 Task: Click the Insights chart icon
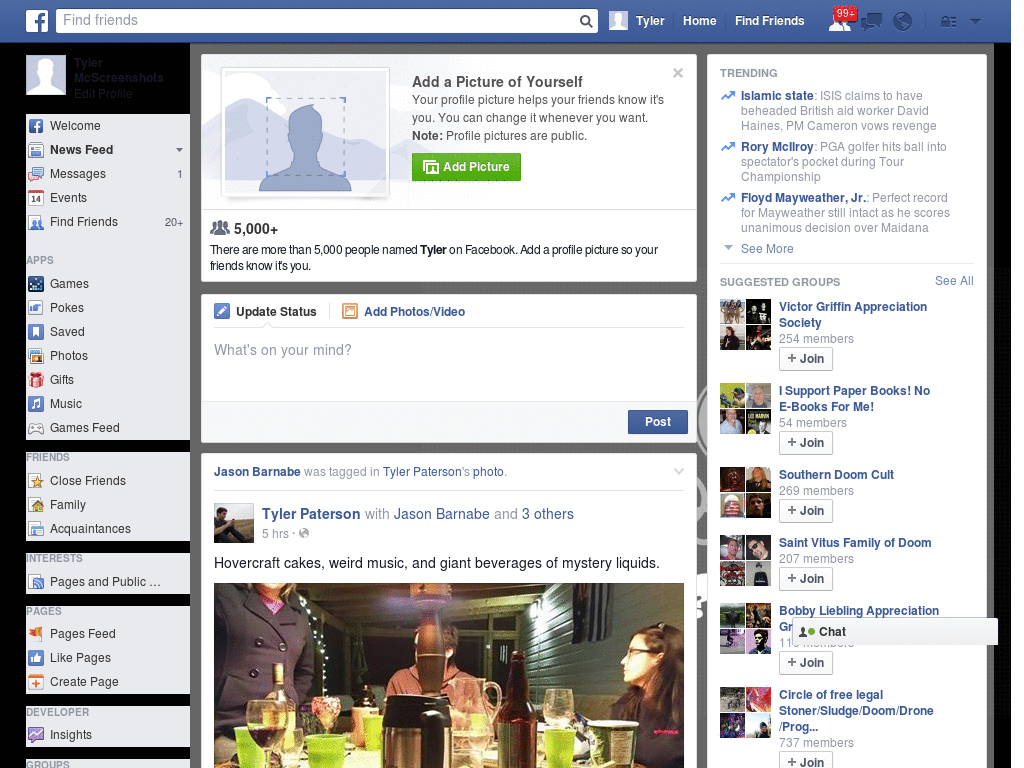[x=36, y=735]
